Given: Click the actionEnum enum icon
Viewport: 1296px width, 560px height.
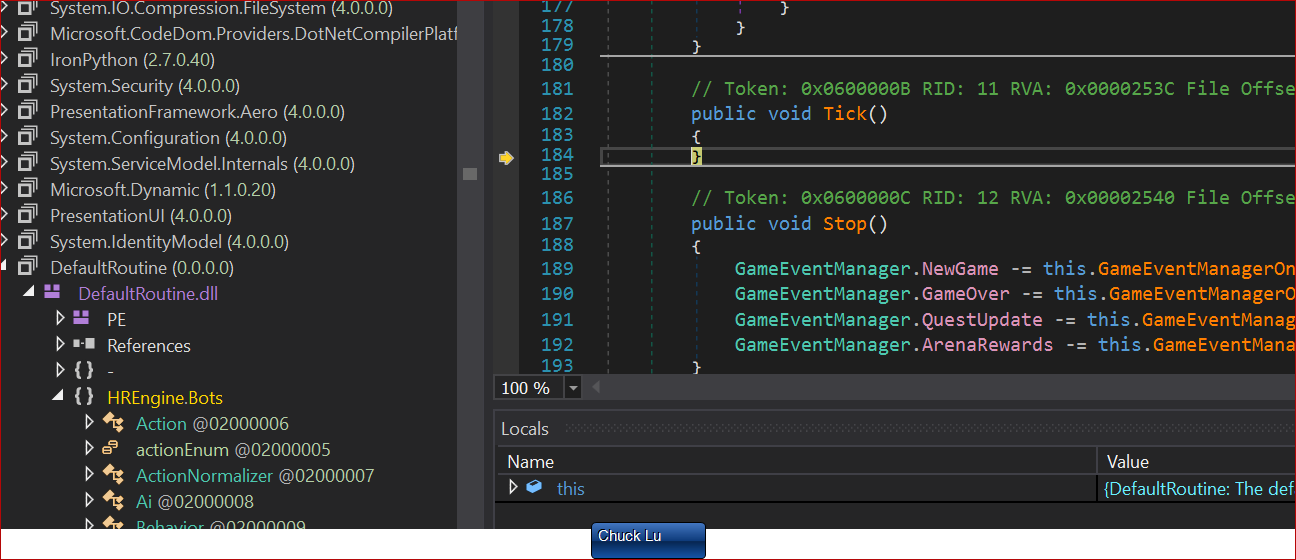Looking at the screenshot, I should click(x=113, y=449).
